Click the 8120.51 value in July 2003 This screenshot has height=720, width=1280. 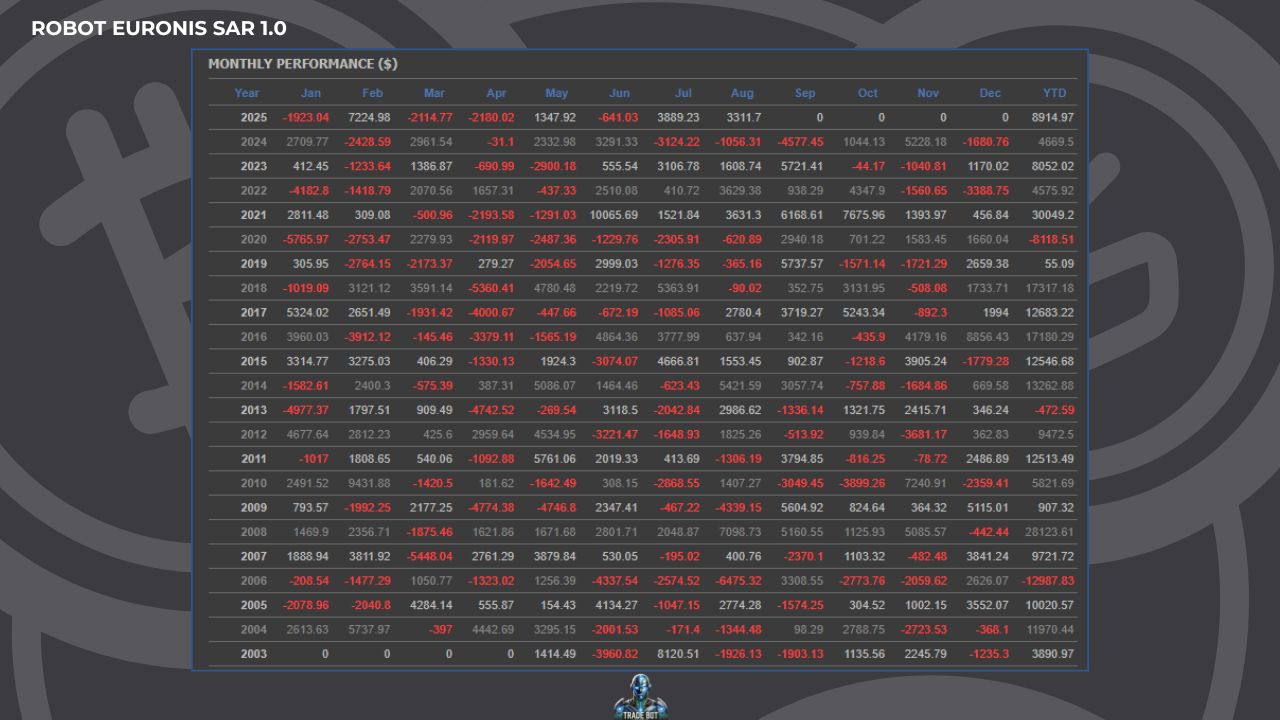677,654
